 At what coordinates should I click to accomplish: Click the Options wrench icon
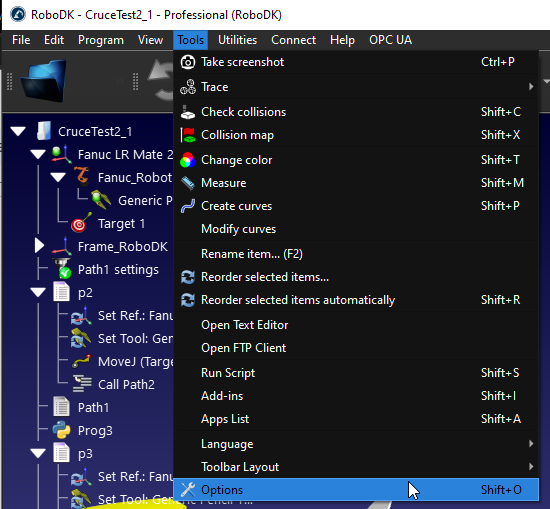(x=188, y=490)
